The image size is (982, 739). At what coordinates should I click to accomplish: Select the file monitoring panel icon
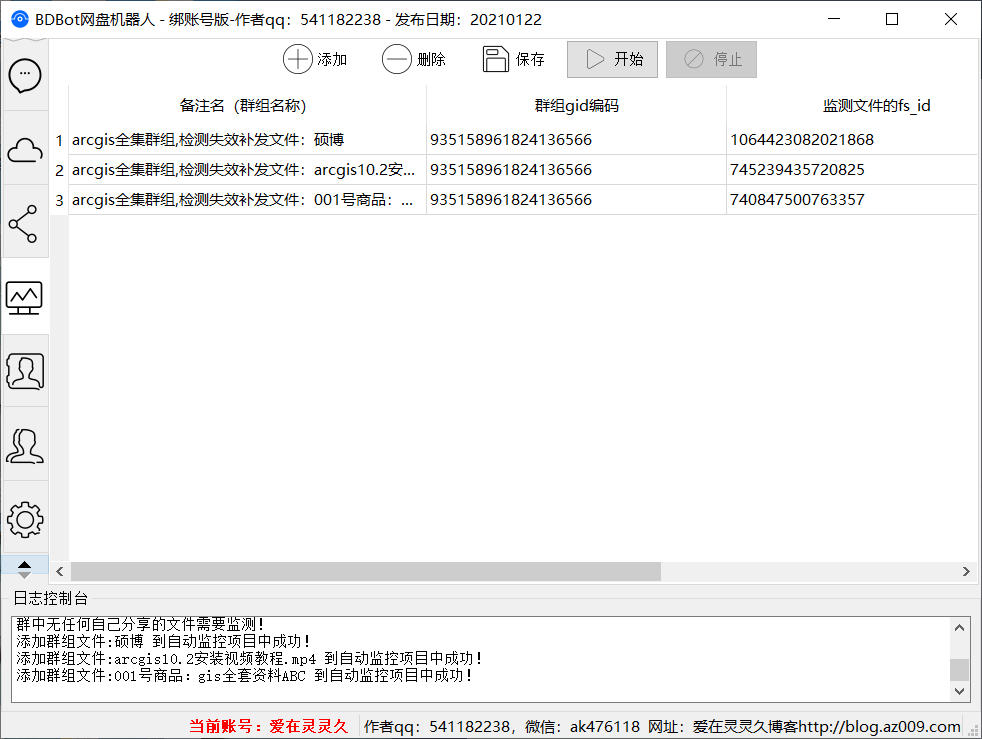coord(25,297)
